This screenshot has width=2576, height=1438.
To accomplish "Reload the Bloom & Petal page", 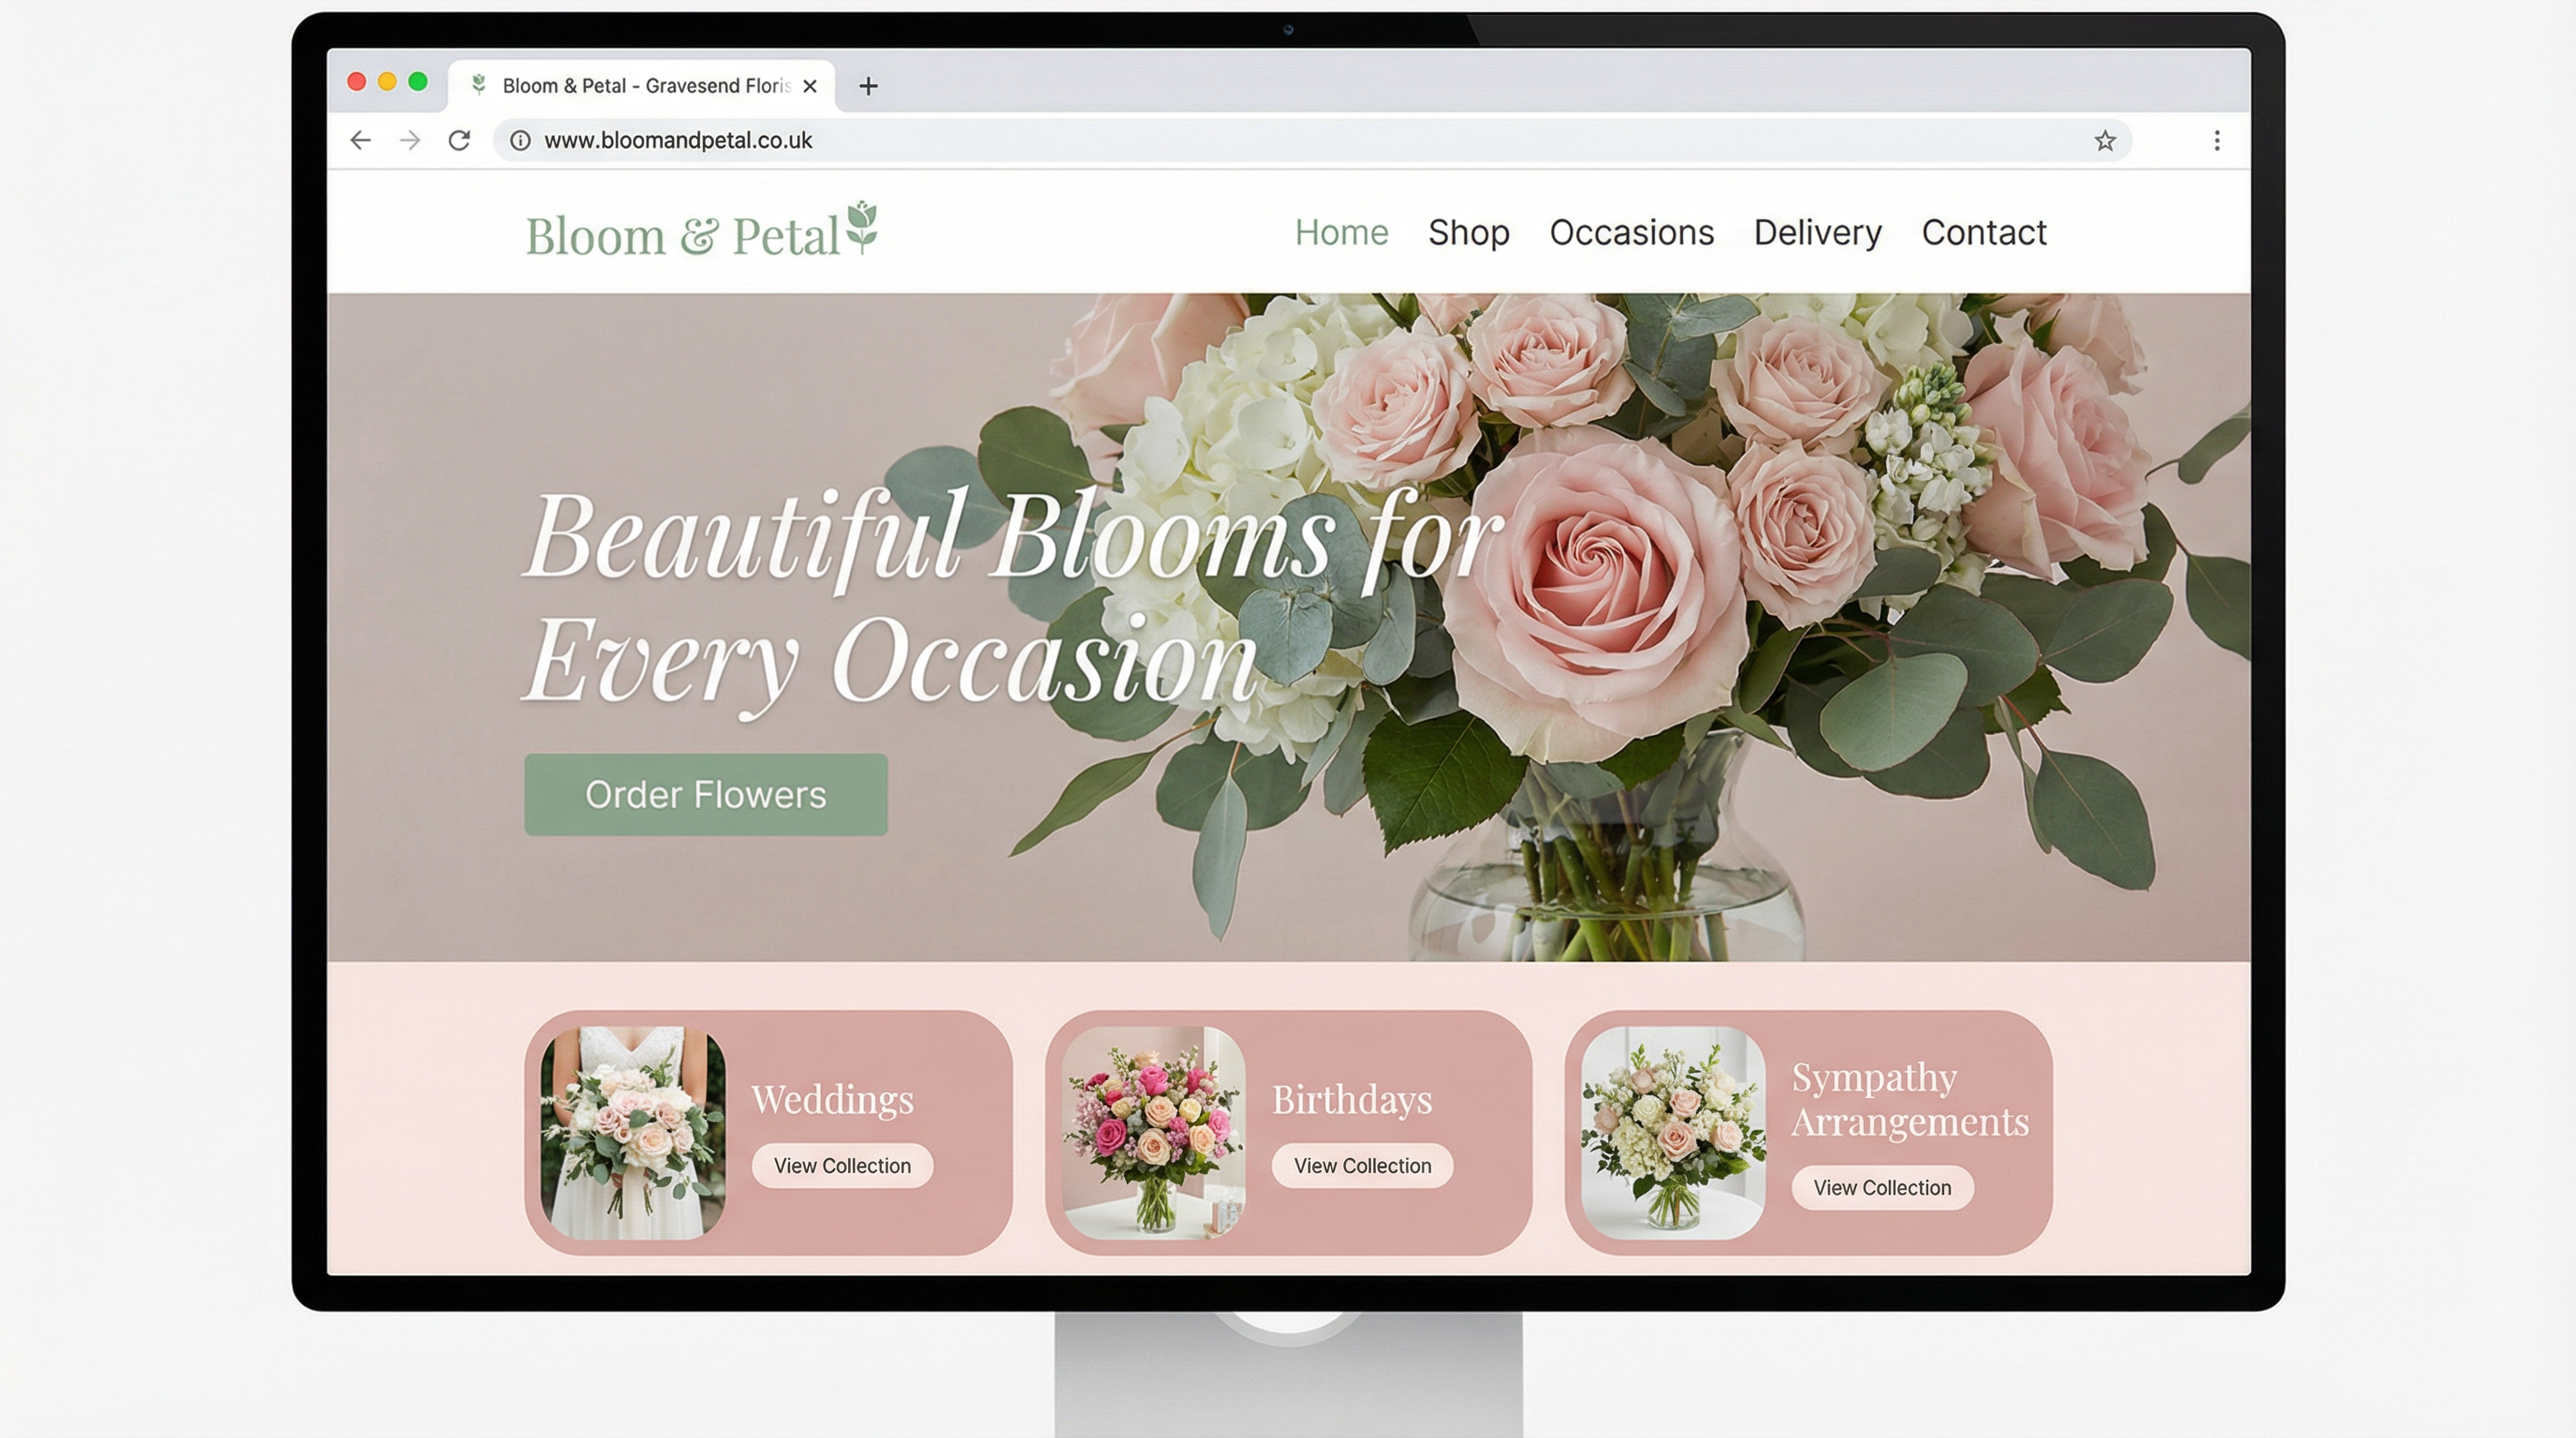I will pos(461,140).
